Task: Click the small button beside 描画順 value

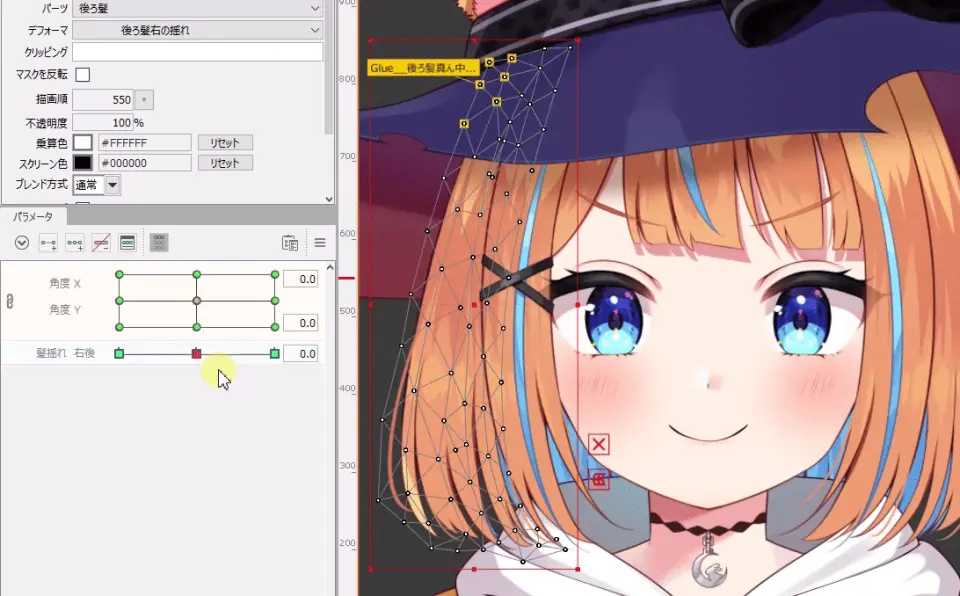Action: pyautogui.click(x=144, y=100)
